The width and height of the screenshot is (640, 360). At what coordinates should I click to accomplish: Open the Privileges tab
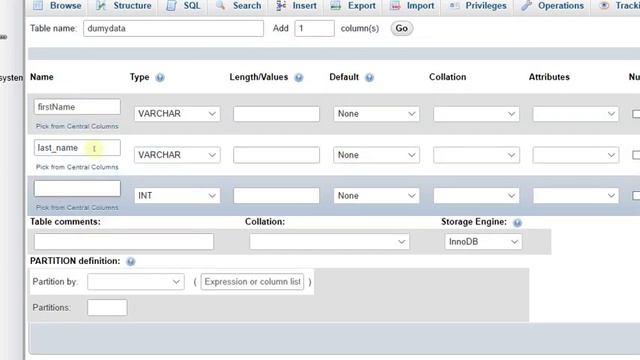point(478,6)
